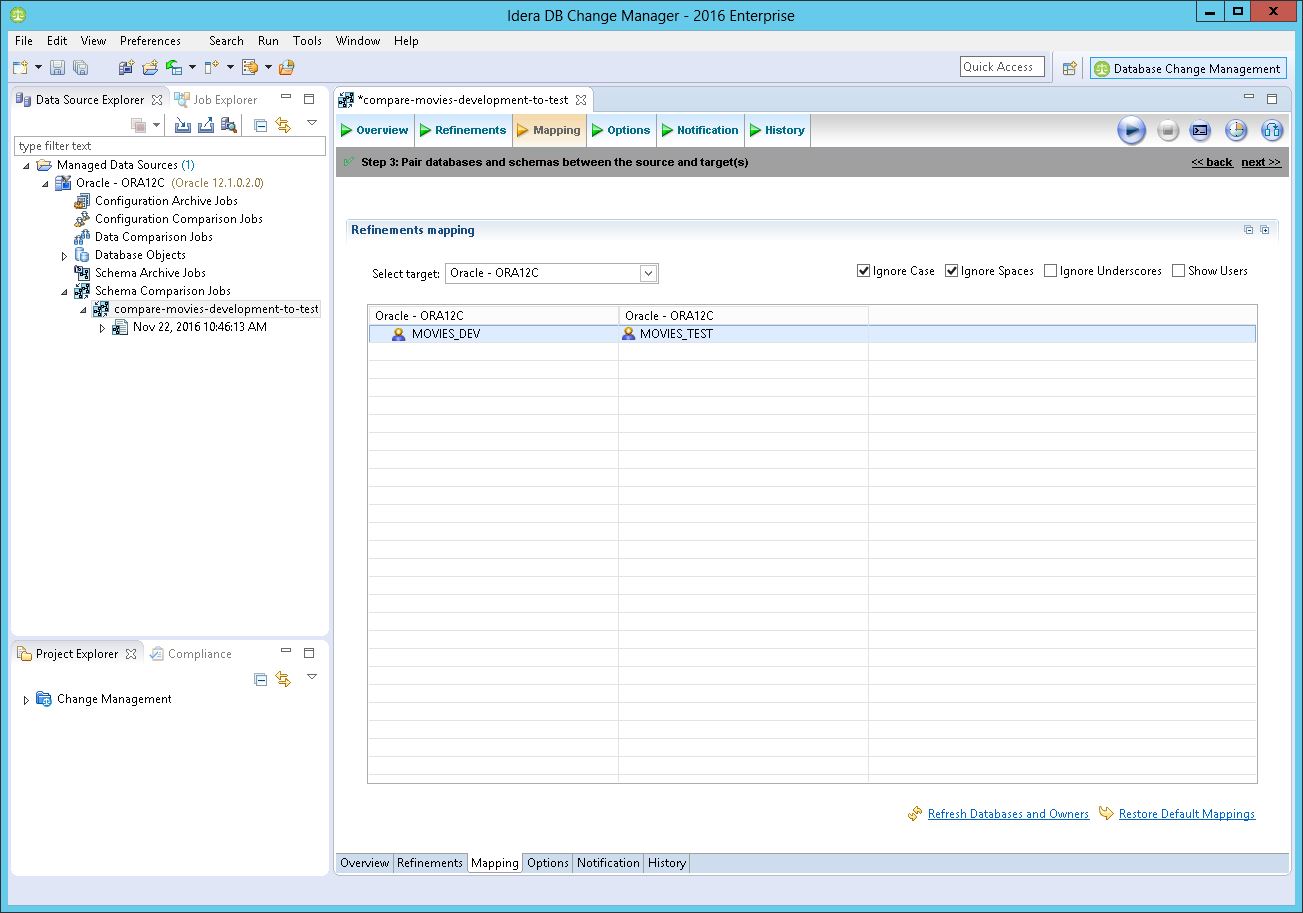The height and width of the screenshot is (913, 1303).
Task: Expand the Nov 22, 2016 10:46:13 AM node
Action: 102,328
